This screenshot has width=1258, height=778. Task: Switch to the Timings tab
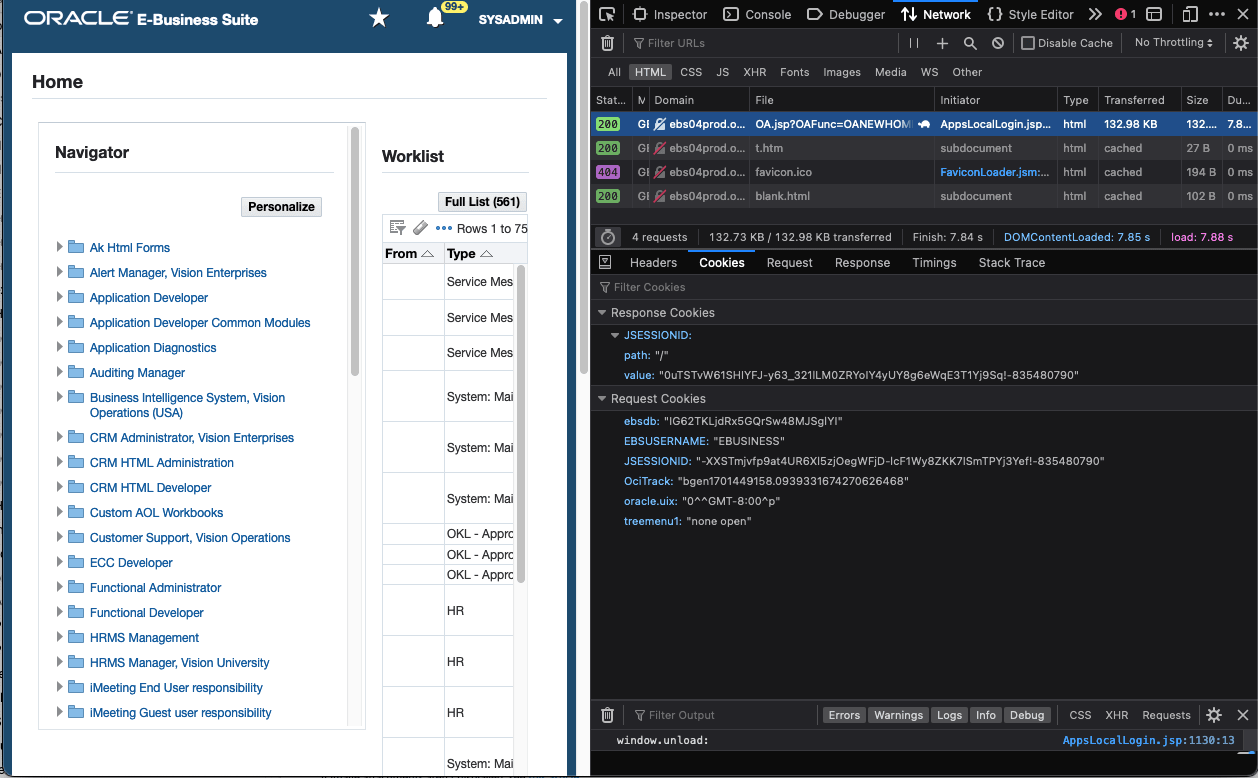[x=935, y=263]
